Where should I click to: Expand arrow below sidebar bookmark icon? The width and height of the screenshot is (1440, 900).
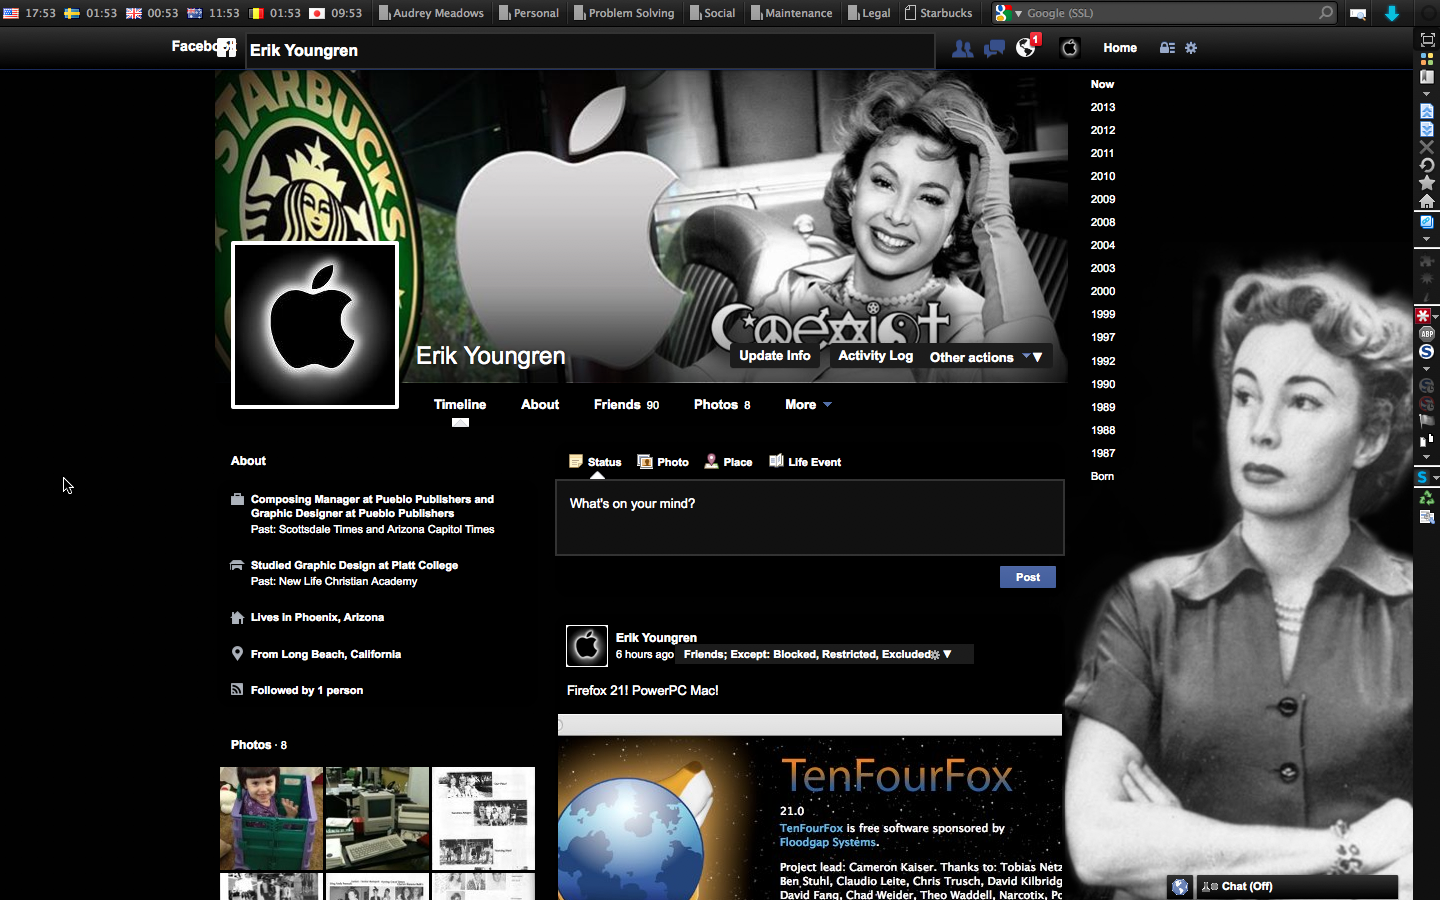click(x=1427, y=94)
